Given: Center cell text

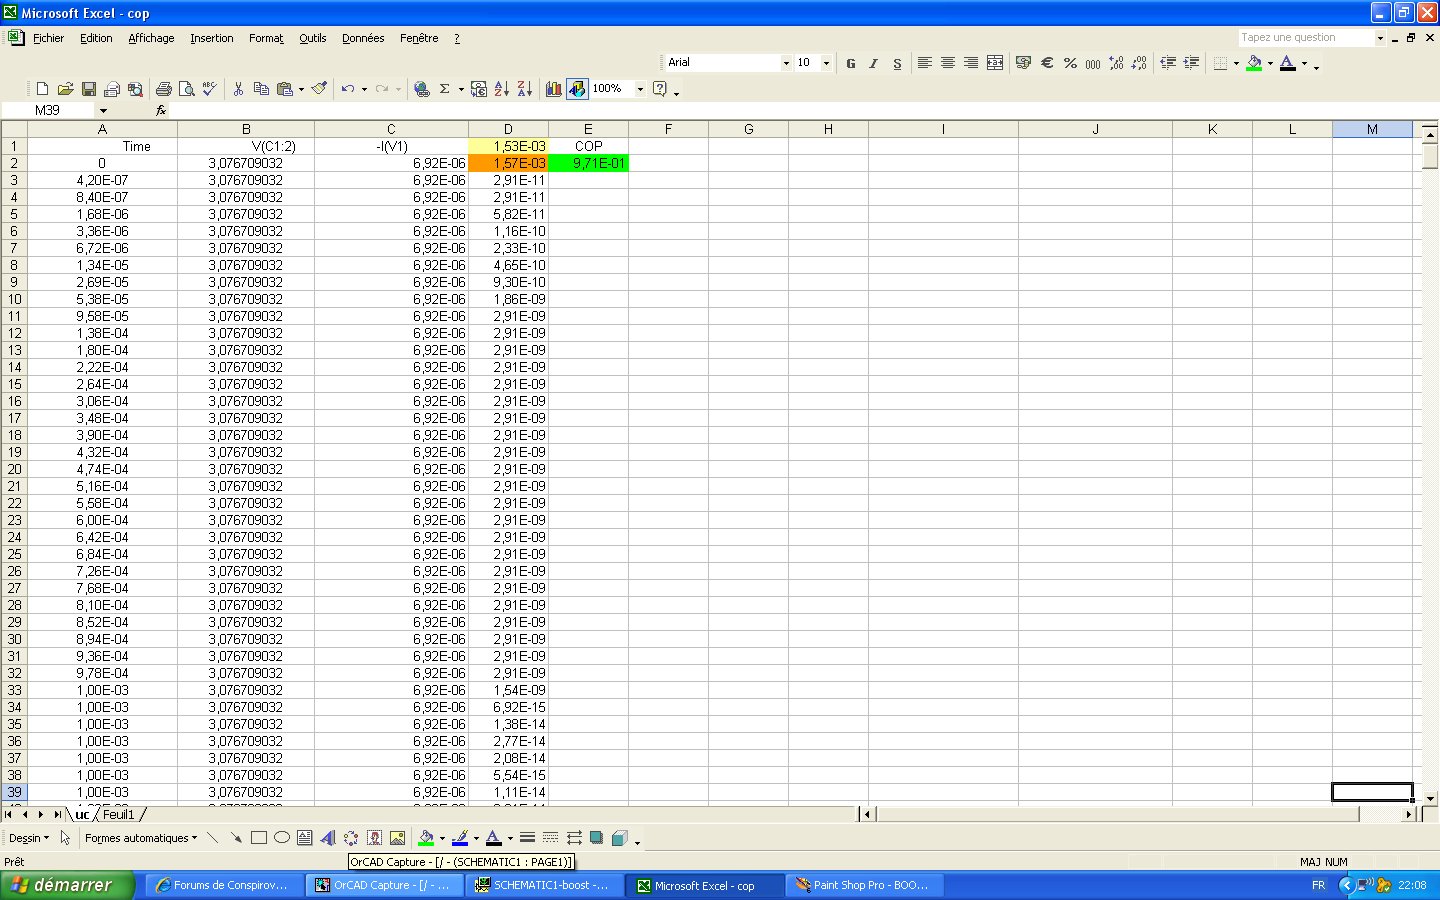Looking at the screenshot, I should coord(948,63).
